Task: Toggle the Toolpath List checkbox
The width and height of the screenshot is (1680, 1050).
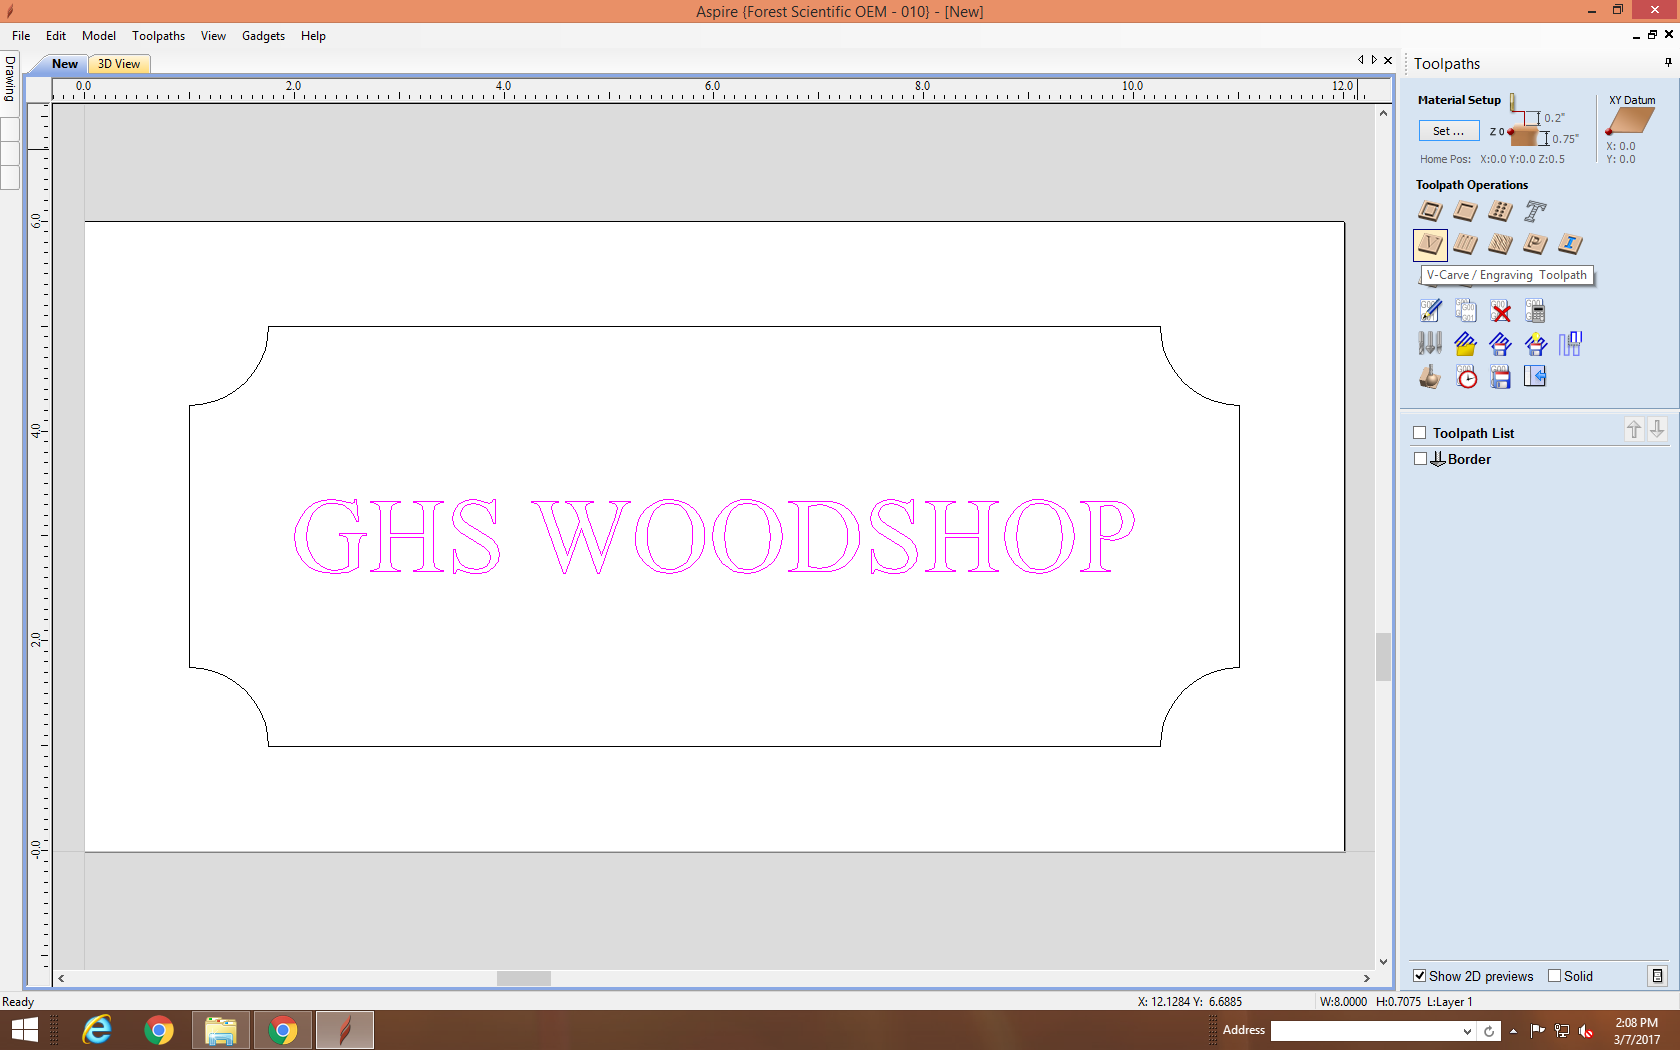Action: [1419, 433]
